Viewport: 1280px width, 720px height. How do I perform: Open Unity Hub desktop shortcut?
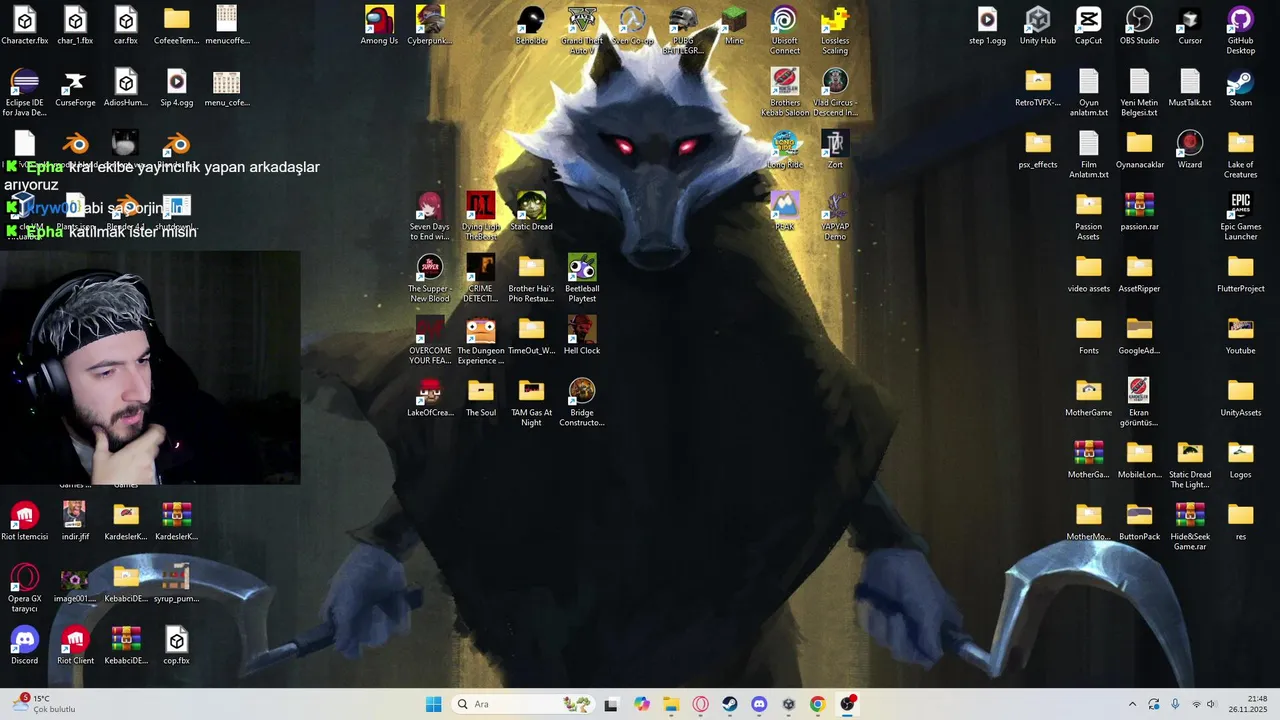(x=1037, y=26)
